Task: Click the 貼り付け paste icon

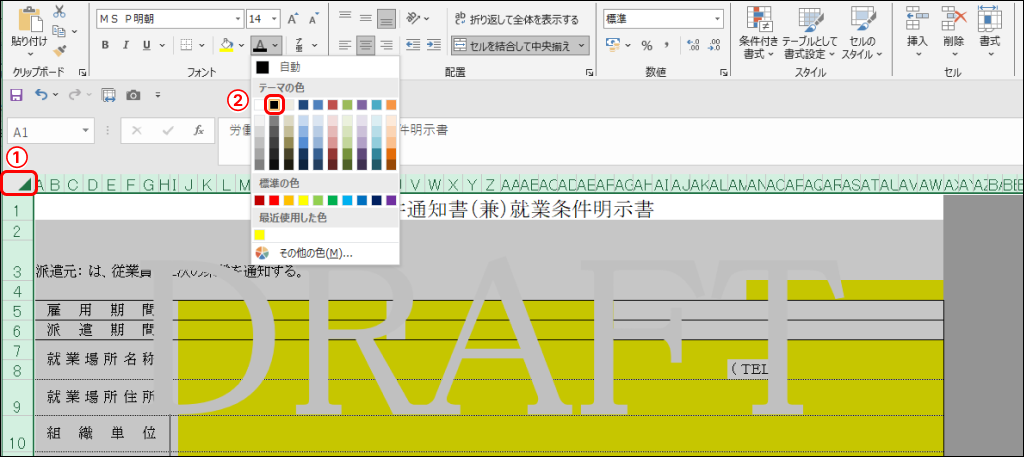Action: pos(29,20)
